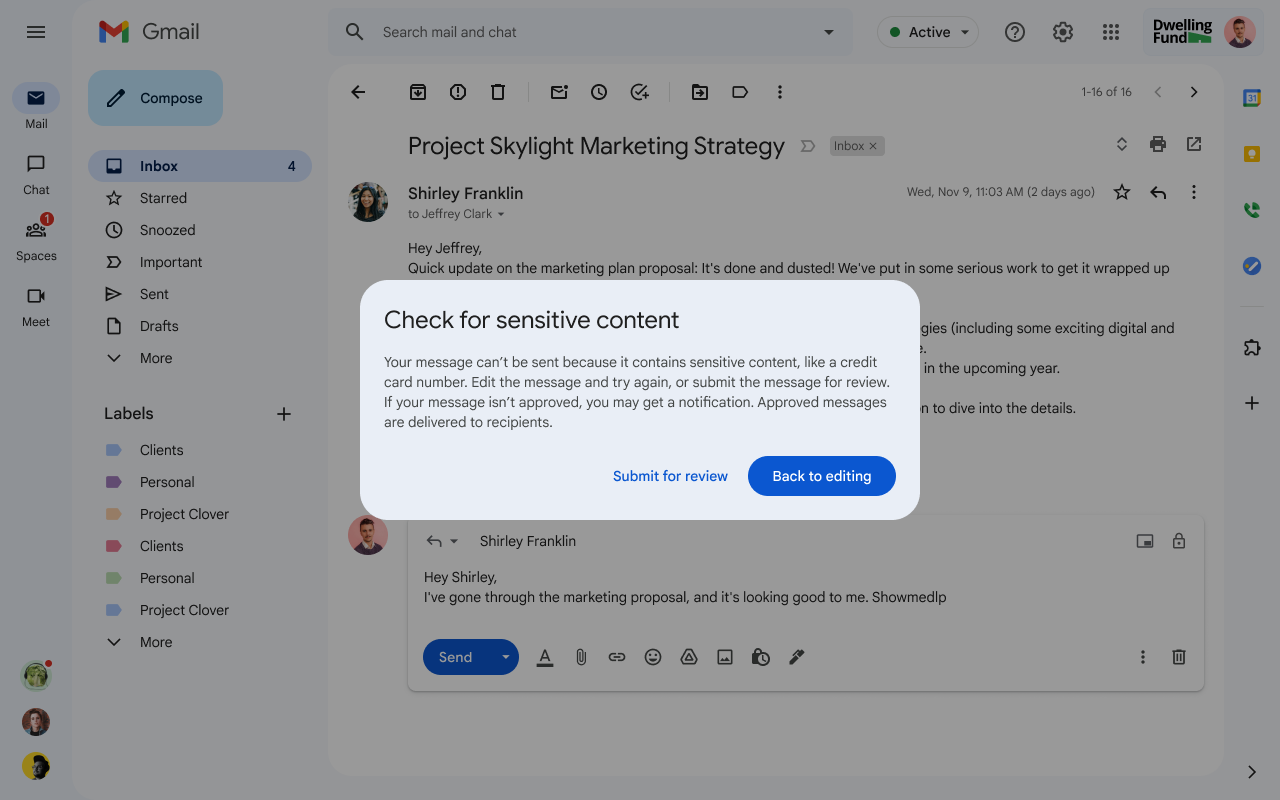Click the search magnifier icon

click(354, 32)
